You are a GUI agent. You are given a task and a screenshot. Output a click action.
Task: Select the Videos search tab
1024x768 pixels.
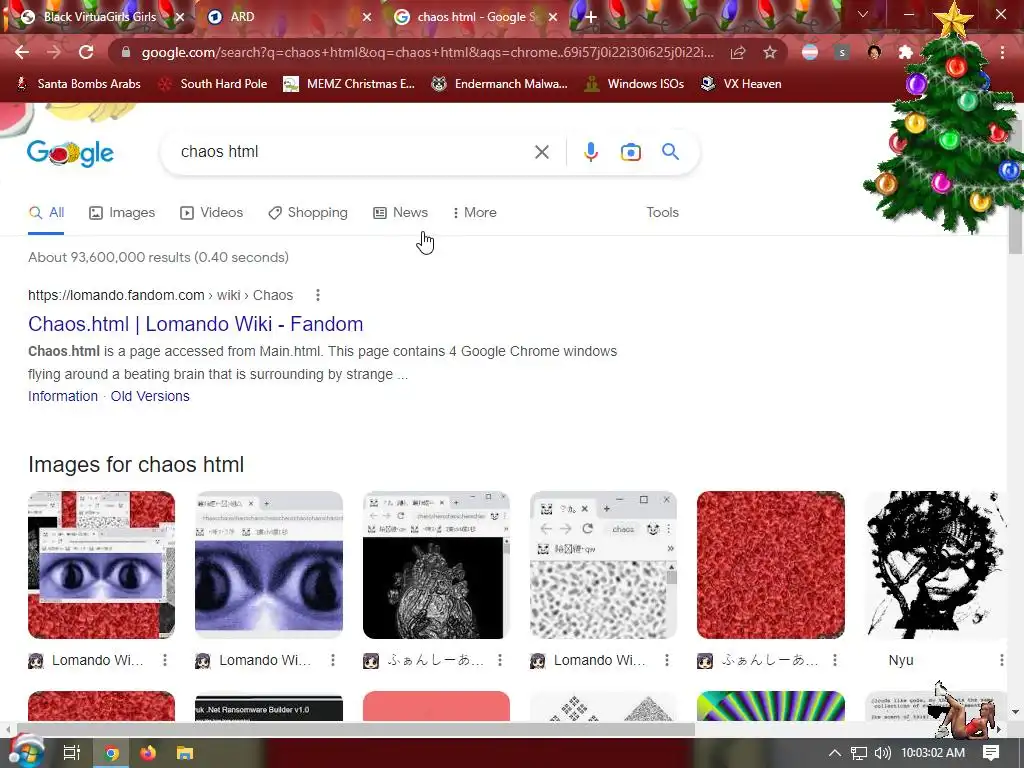pyautogui.click(x=212, y=212)
